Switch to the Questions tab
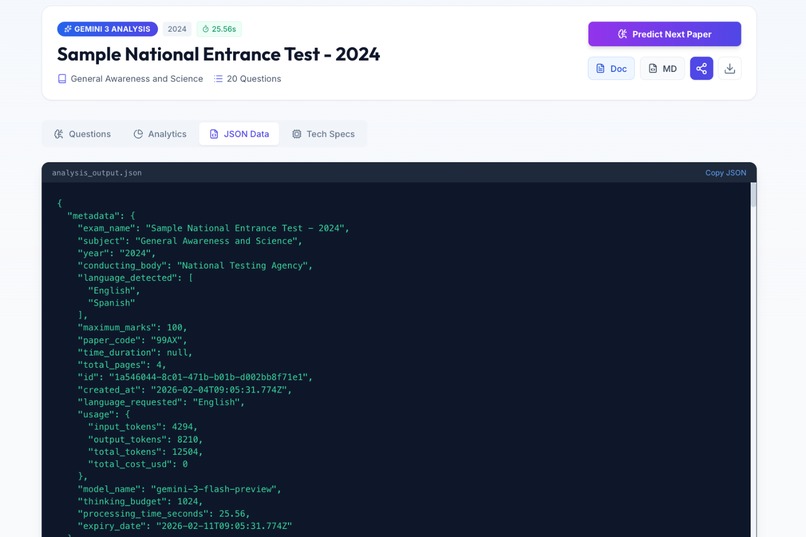Screen dimensions: 806x537 click(82, 134)
